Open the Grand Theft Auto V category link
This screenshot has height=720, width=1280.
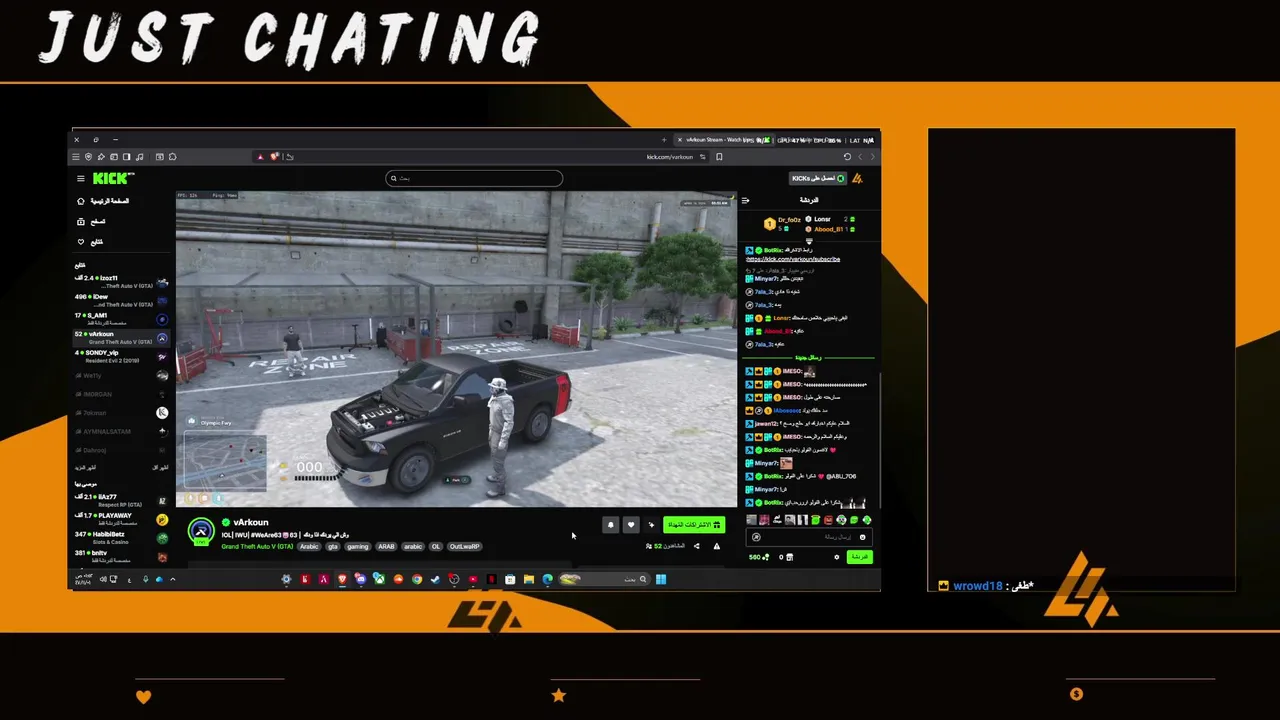(257, 547)
